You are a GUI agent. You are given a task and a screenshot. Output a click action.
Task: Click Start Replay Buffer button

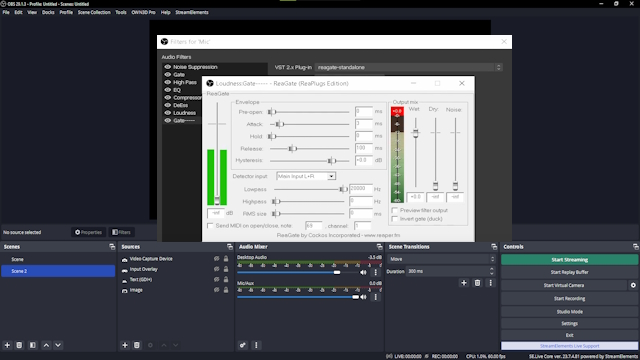pos(569,272)
